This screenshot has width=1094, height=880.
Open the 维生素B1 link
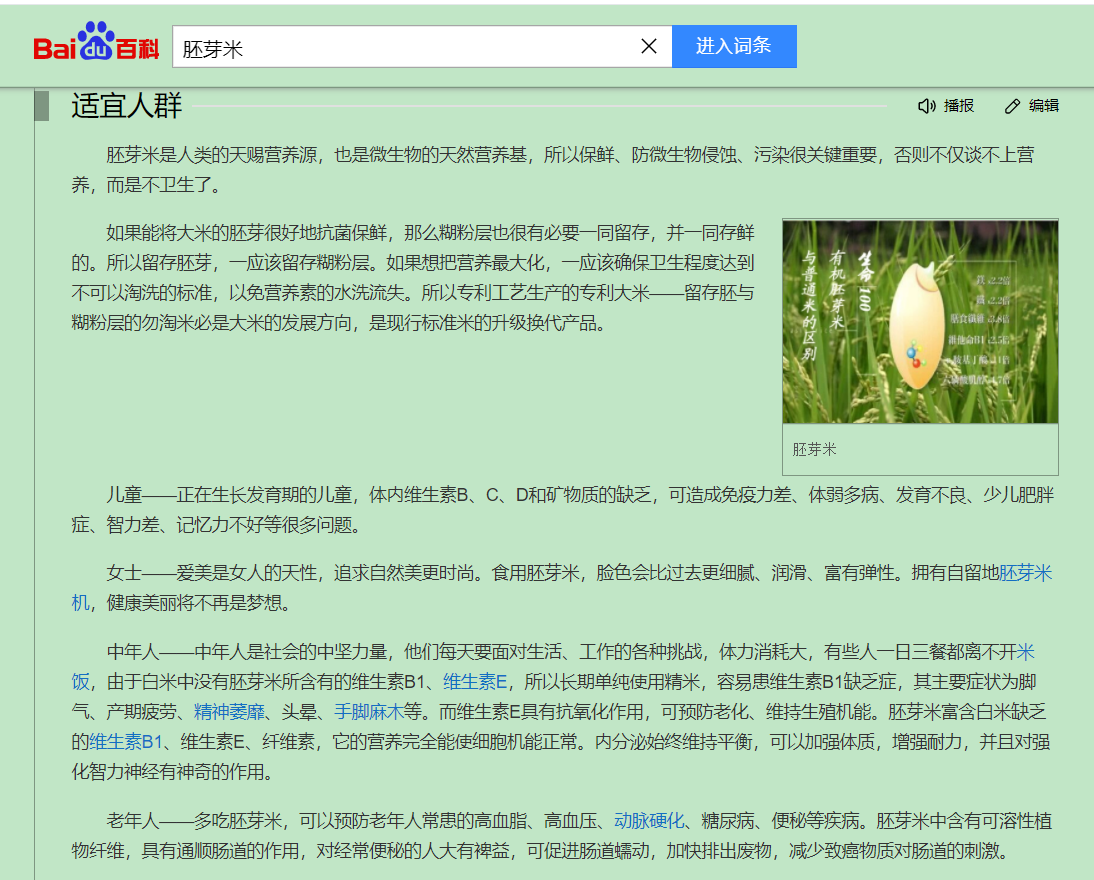point(125,742)
